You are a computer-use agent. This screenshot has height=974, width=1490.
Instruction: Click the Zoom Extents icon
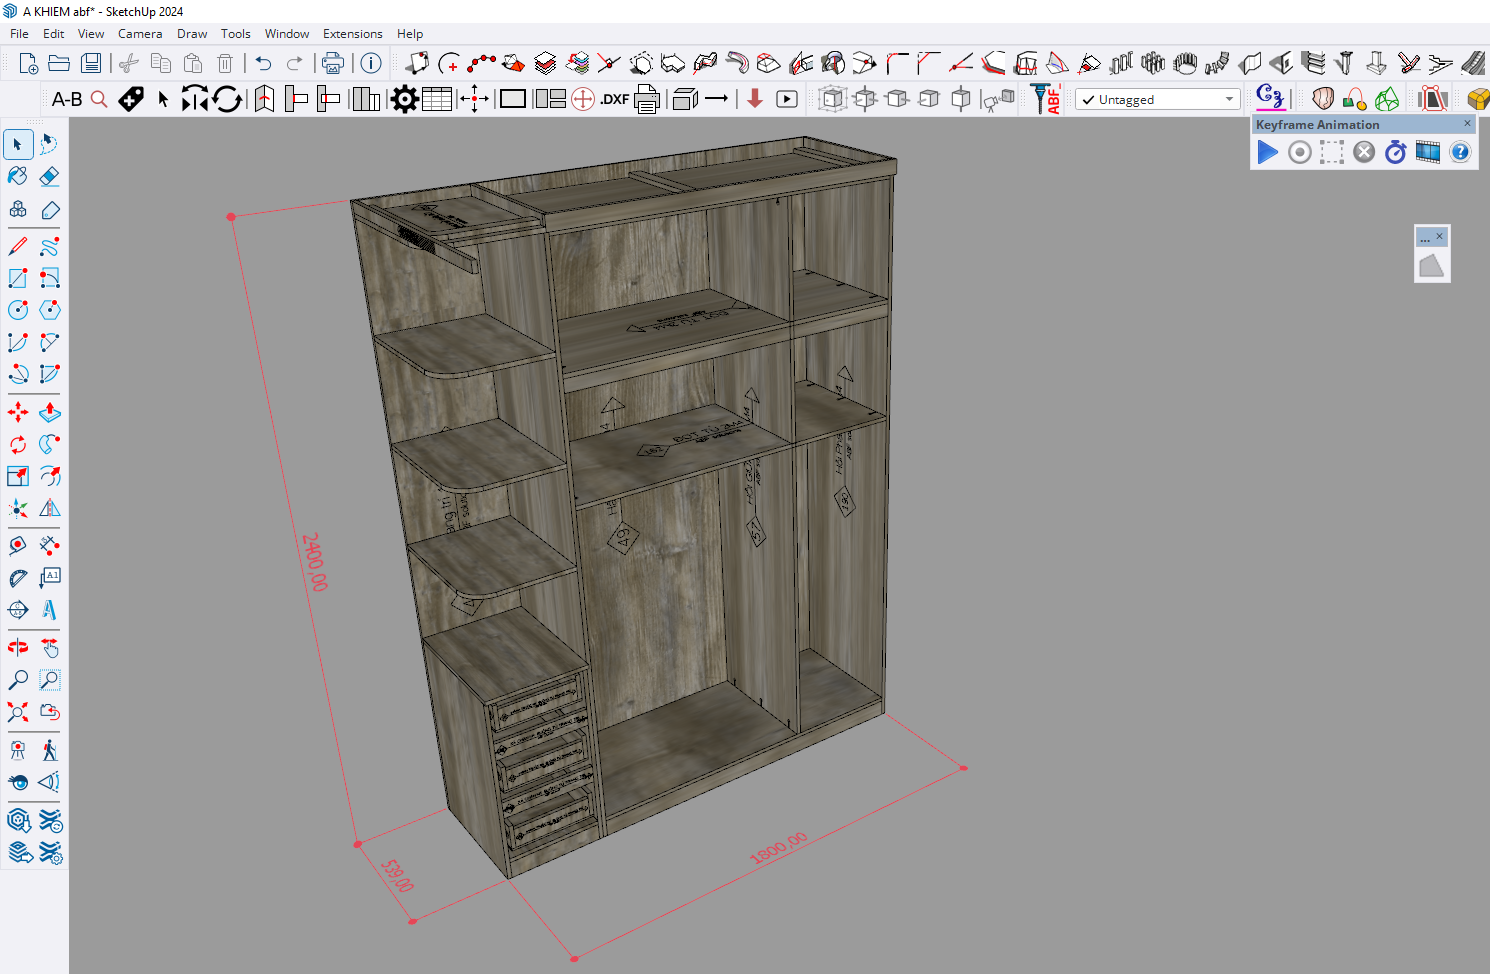(18, 712)
